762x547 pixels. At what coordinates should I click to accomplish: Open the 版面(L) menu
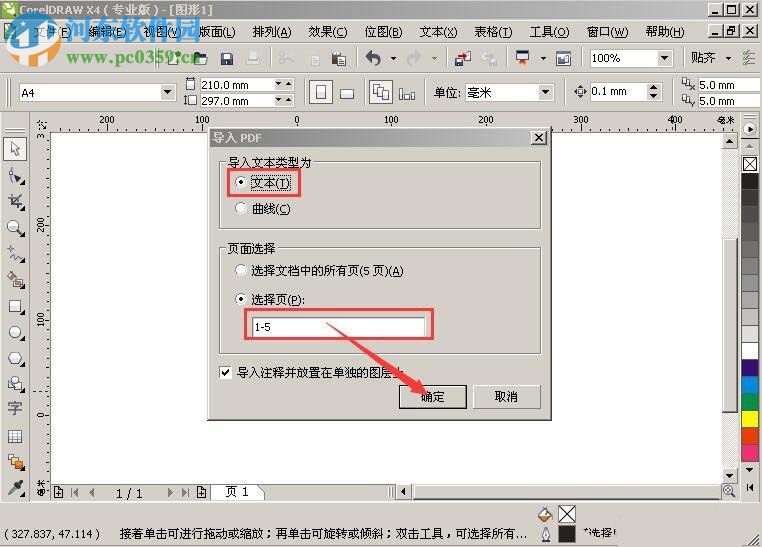click(217, 32)
